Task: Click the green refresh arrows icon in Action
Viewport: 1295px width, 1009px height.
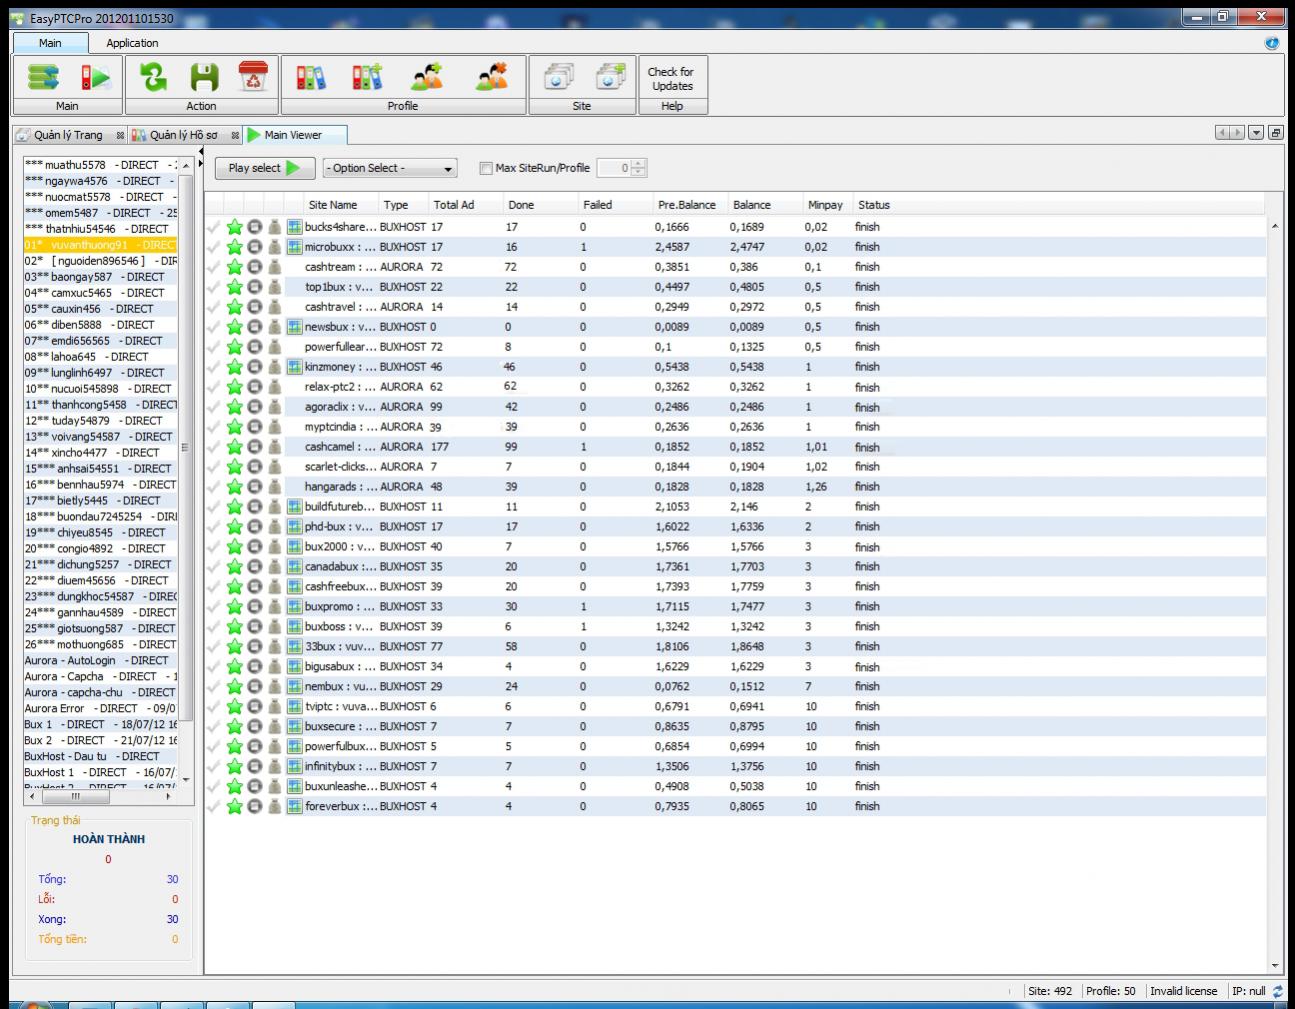Action: pos(153,78)
